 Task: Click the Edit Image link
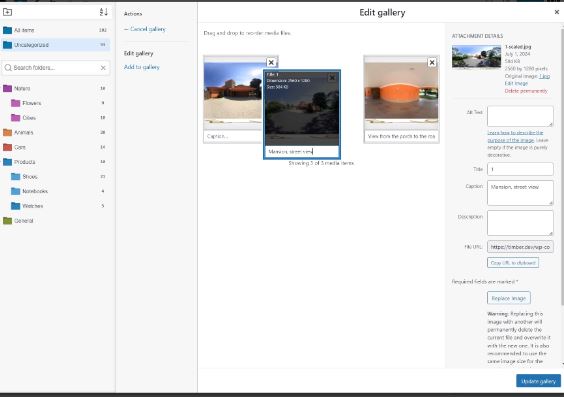point(516,83)
